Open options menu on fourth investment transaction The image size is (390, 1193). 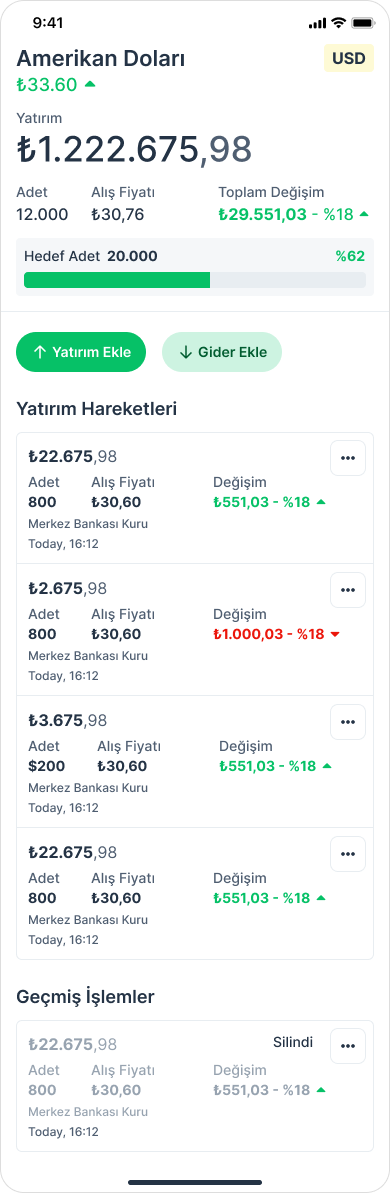[348, 854]
